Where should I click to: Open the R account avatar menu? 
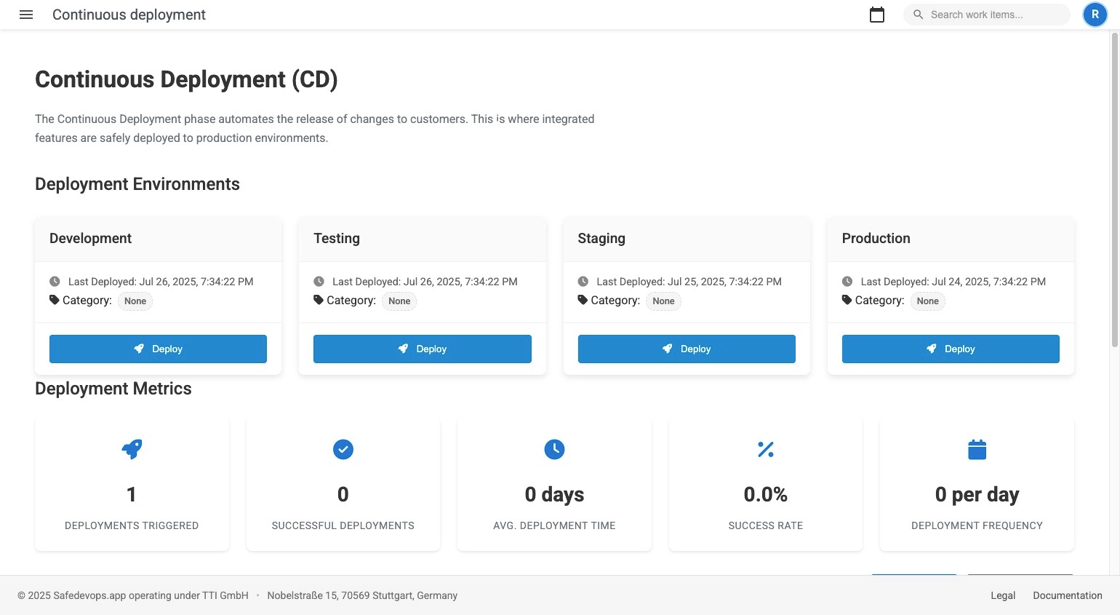coord(1094,14)
